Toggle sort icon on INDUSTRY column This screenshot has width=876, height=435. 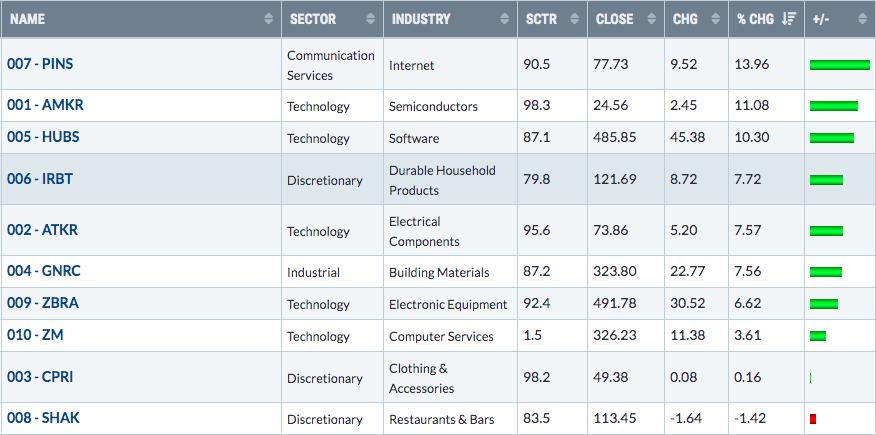[x=504, y=19]
